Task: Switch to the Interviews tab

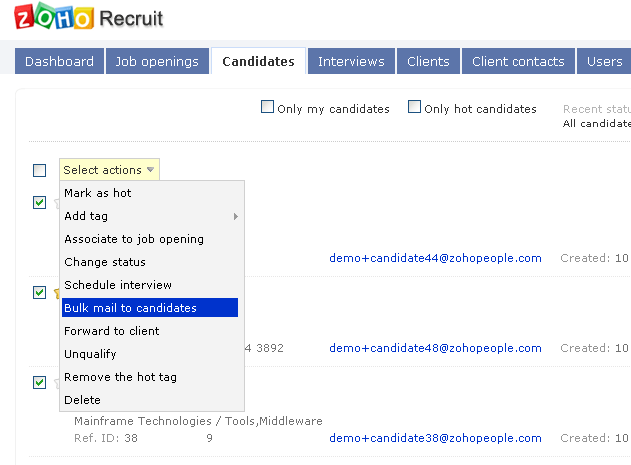Action: coord(351,61)
